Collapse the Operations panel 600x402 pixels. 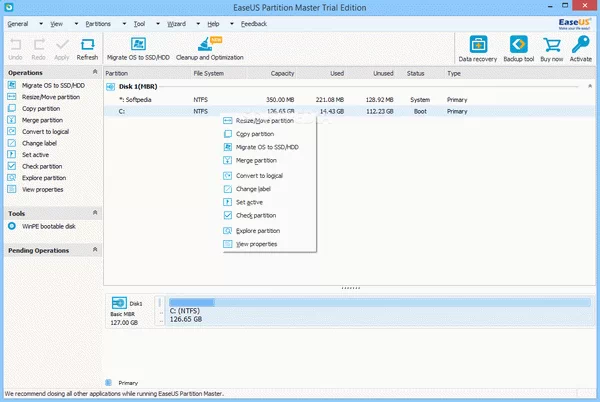pos(95,72)
